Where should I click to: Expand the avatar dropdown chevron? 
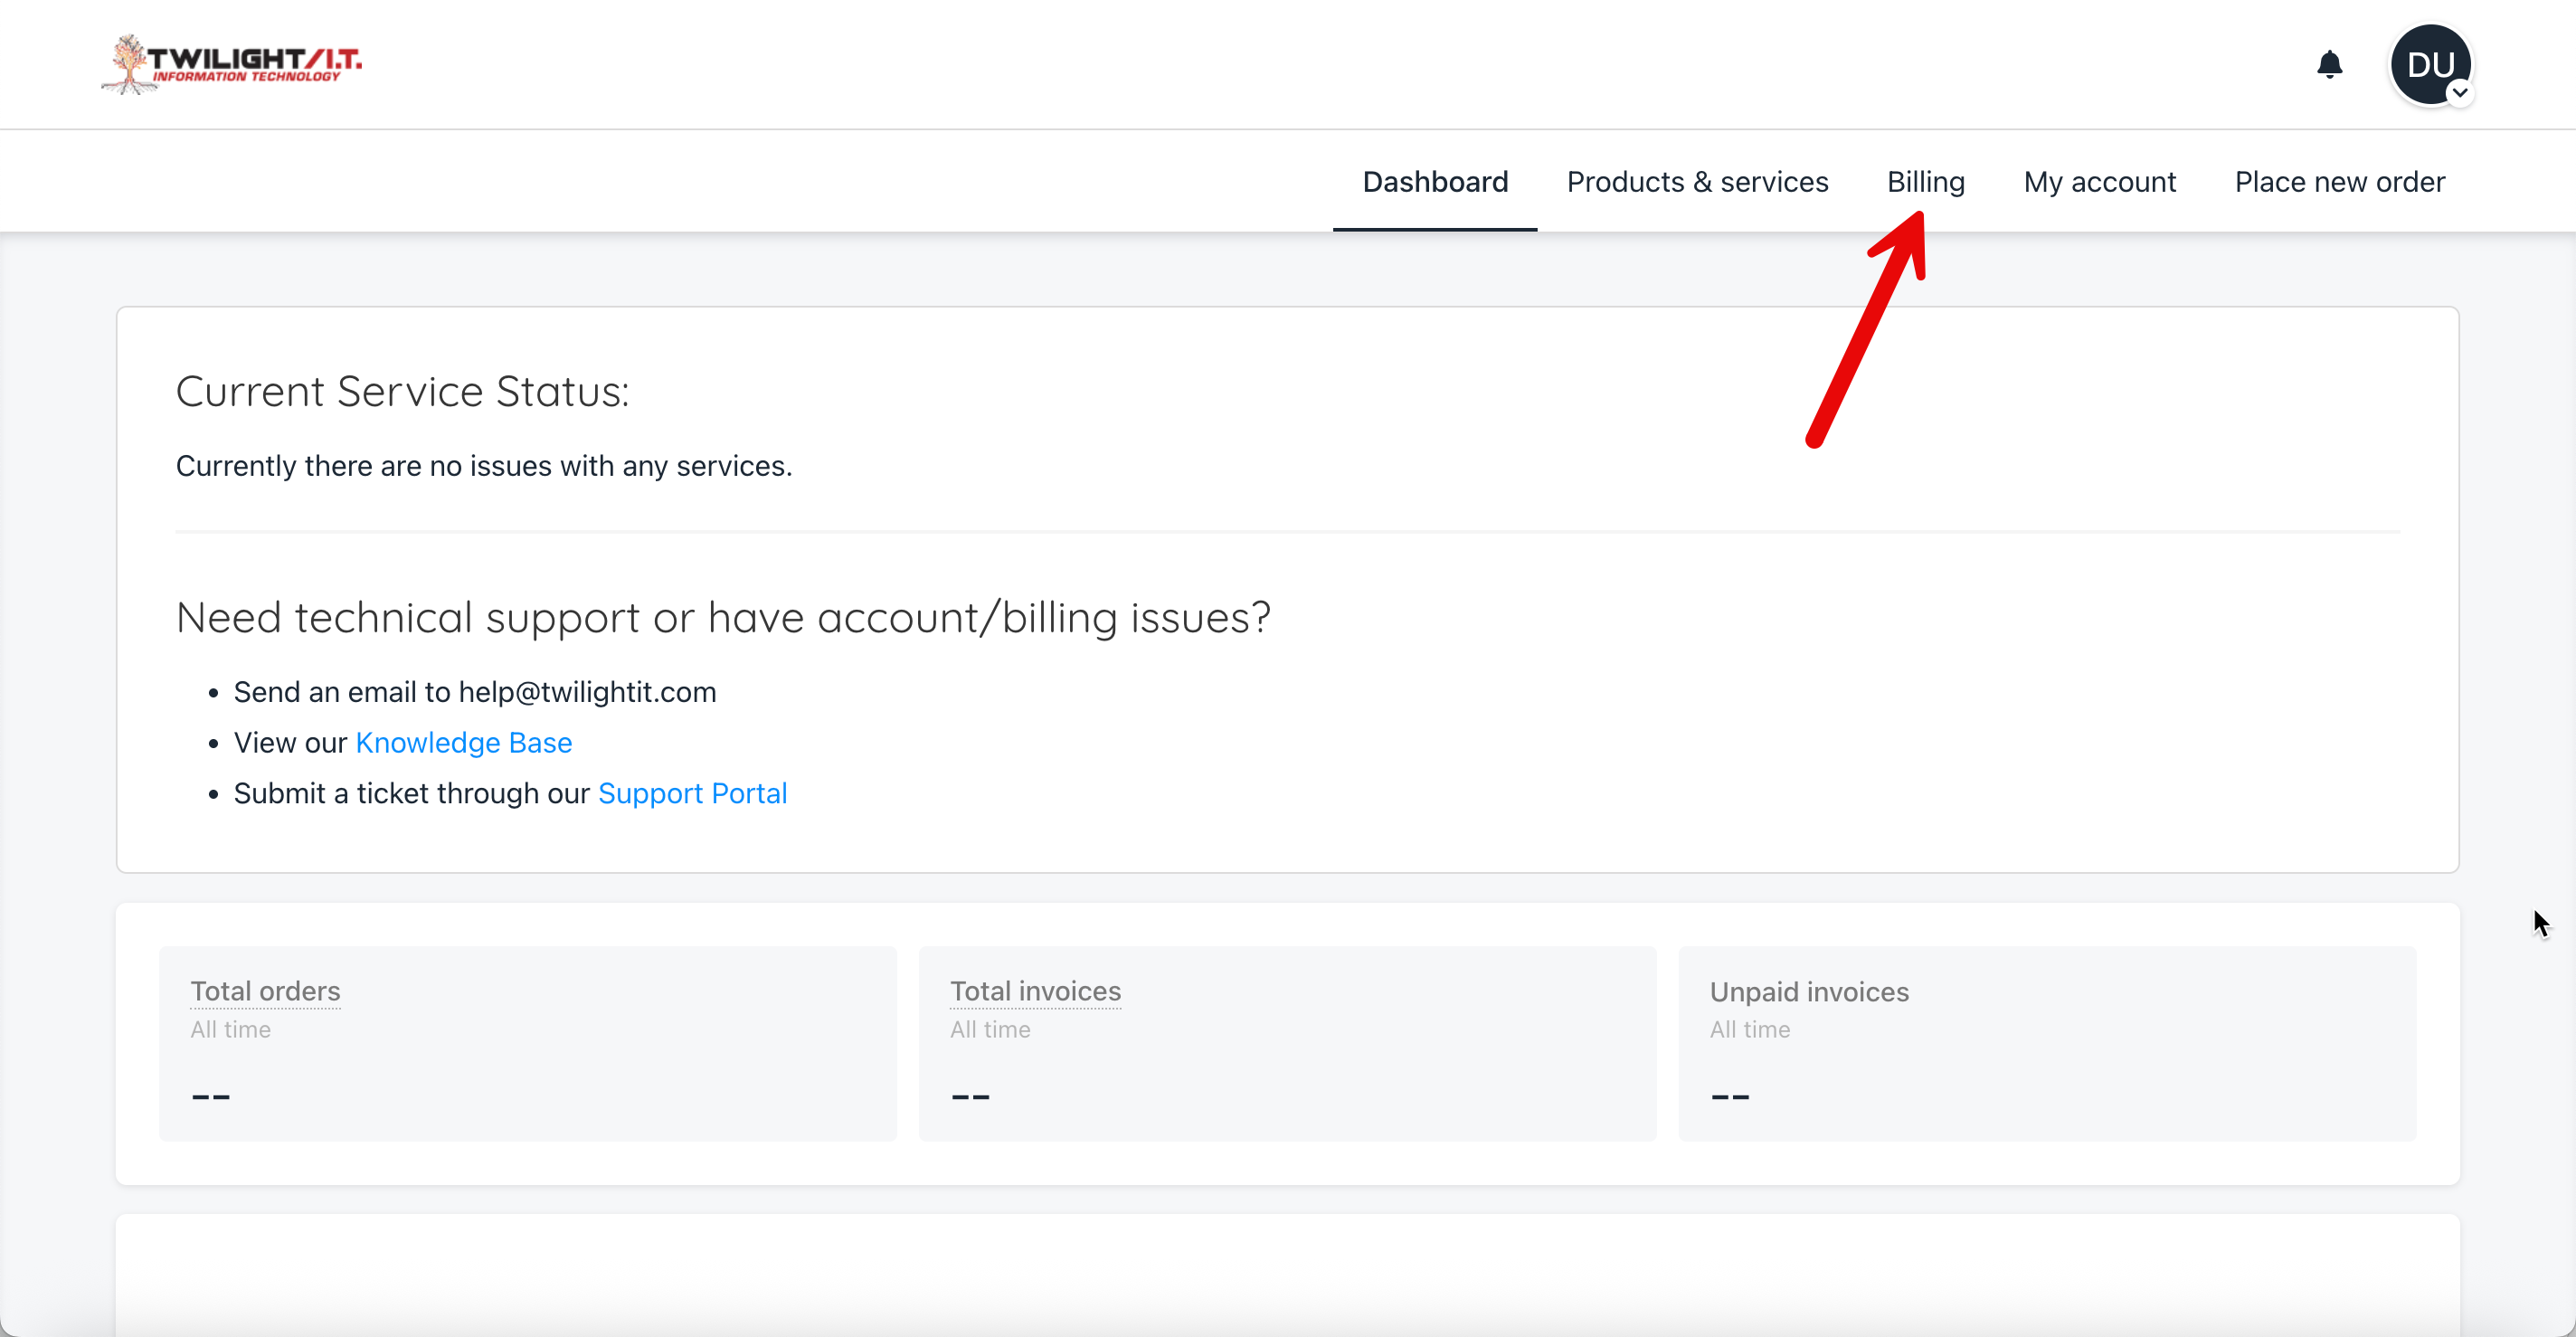[x=2460, y=93]
